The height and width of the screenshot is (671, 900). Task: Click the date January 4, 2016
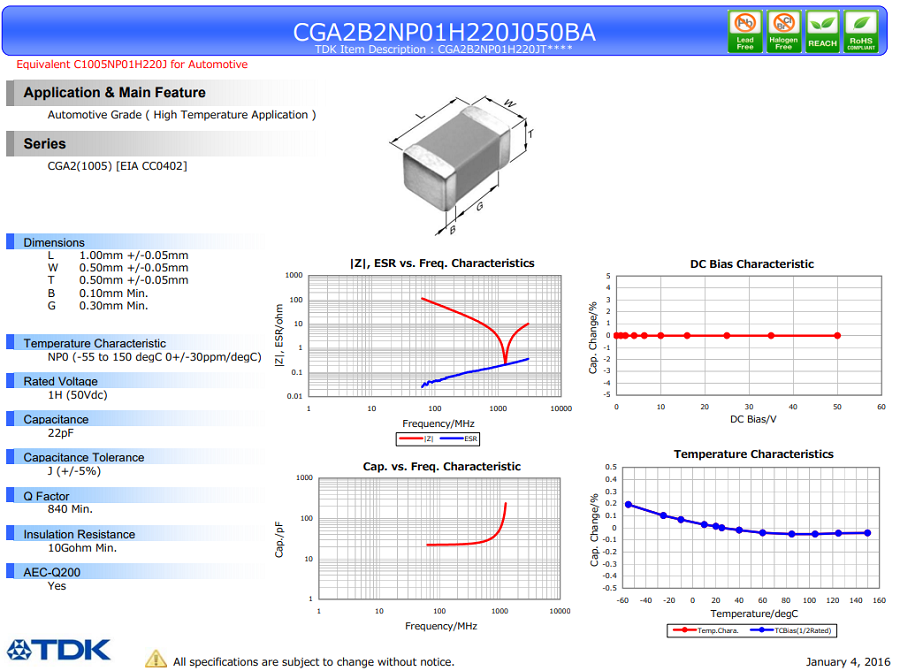pyautogui.click(x=848, y=662)
